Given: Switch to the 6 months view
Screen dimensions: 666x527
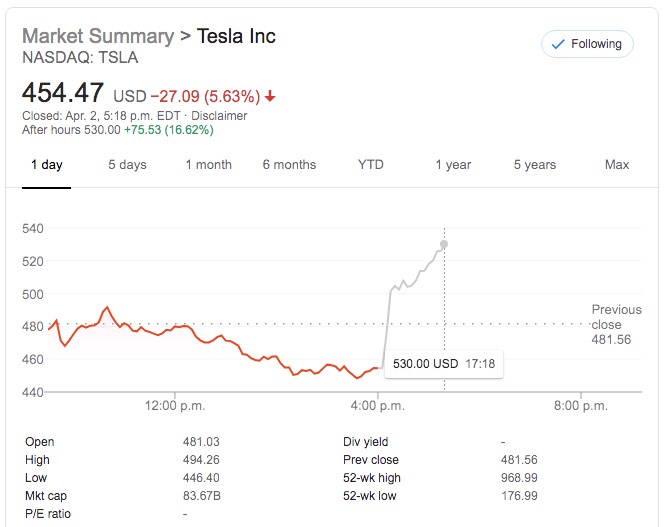Looking at the screenshot, I should tap(289, 165).
